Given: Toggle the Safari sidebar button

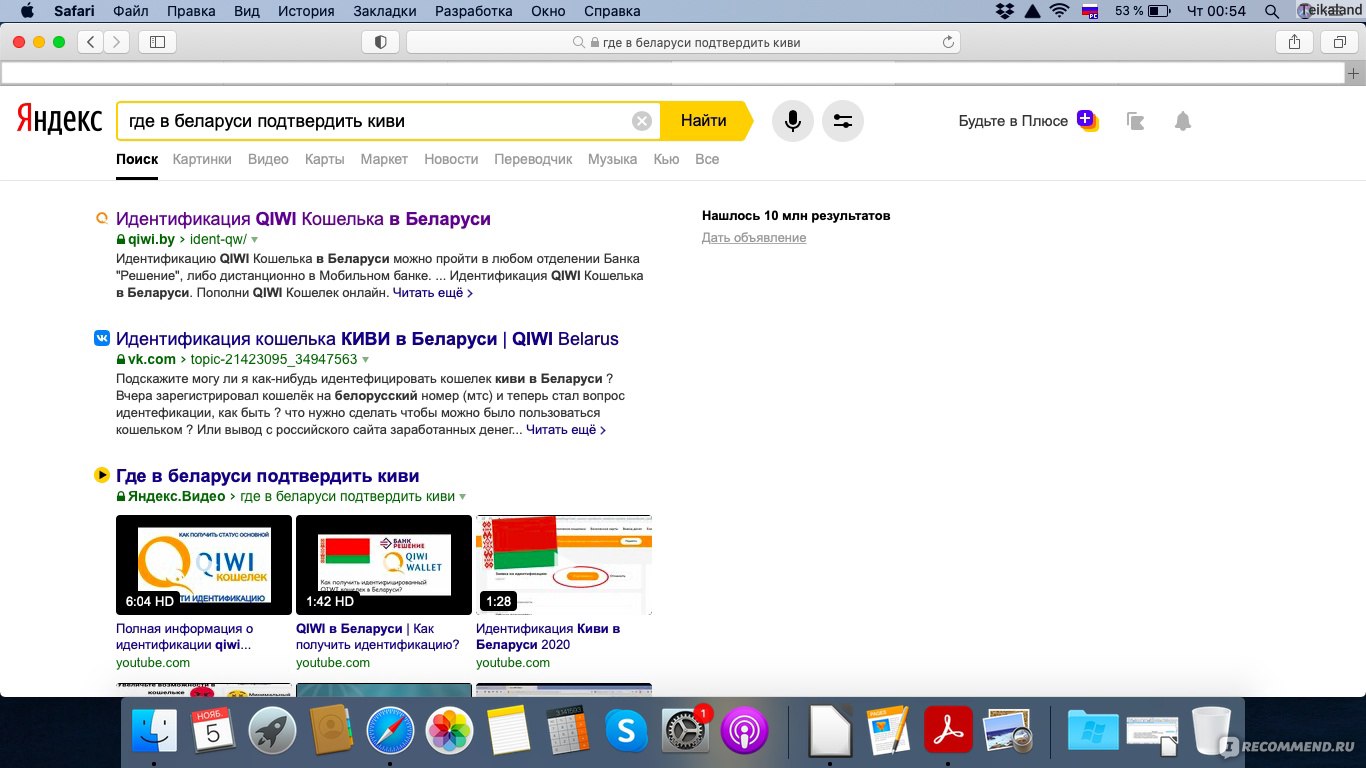Looking at the screenshot, I should [157, 42].
